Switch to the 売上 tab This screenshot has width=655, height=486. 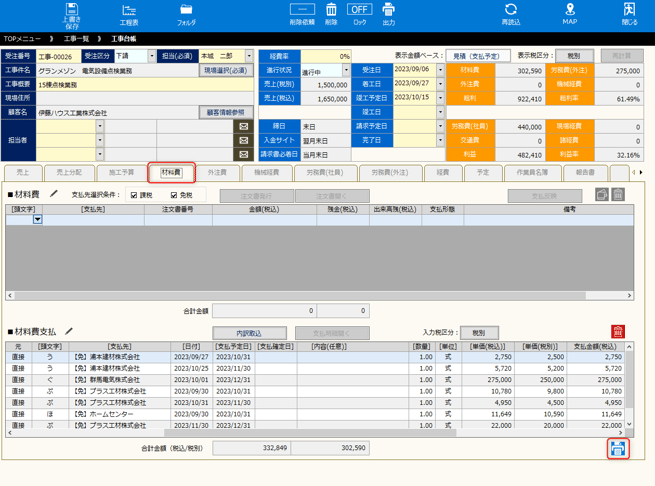click(x=23, y=173)
